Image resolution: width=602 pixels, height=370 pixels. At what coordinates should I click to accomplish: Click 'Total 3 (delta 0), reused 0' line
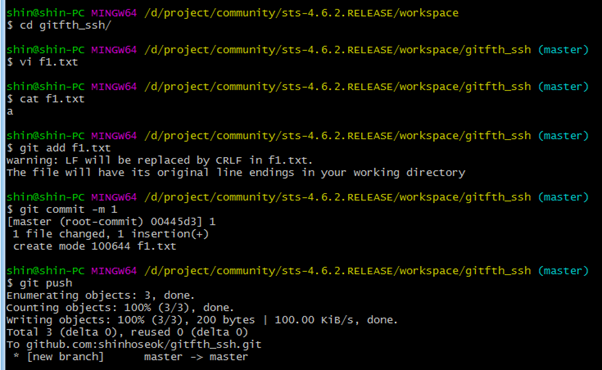tap(127, 332)
